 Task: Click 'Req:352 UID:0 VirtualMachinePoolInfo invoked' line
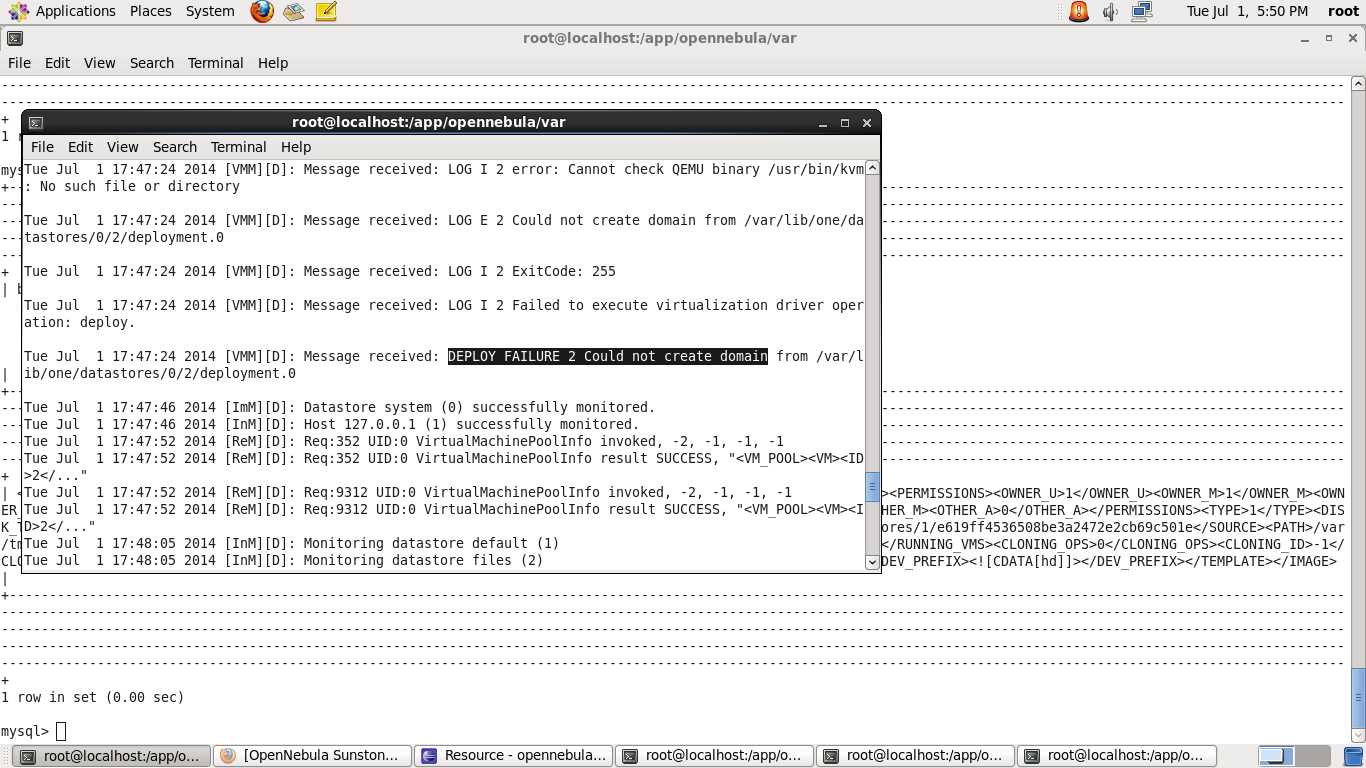(x=404, y=441)
